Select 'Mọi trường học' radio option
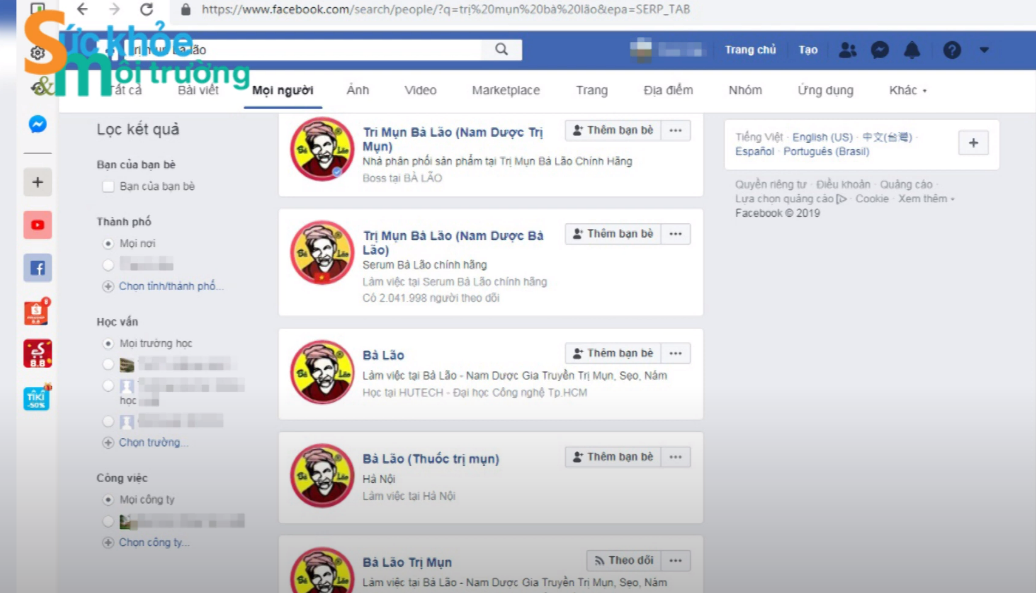This screenshot has height=593, width=1036. [108, 343]
